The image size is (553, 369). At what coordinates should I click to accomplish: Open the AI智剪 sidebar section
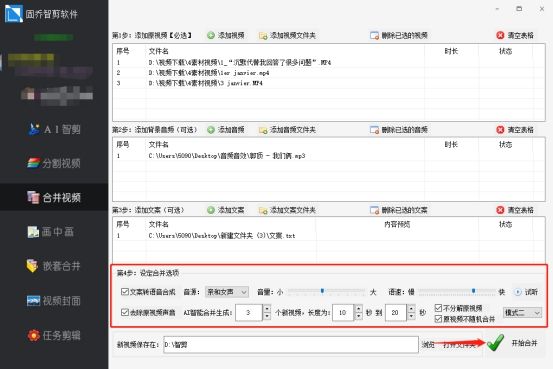coord(54,129)
